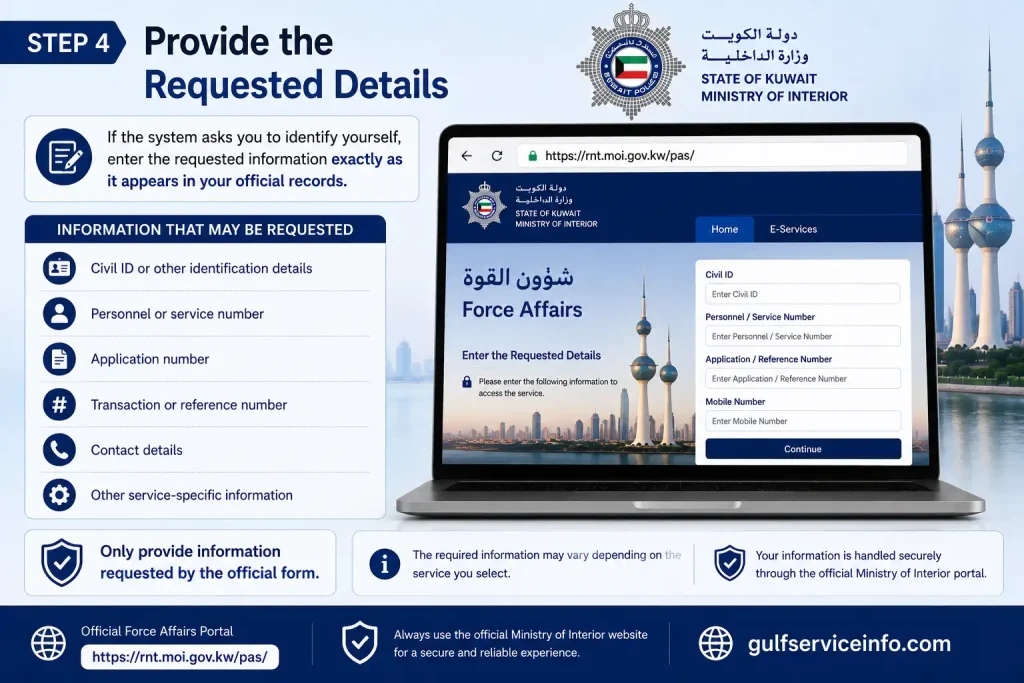Click the gear icon for Other service-specific information
This screenshot has height=683, width=1024.
[59, 495]
